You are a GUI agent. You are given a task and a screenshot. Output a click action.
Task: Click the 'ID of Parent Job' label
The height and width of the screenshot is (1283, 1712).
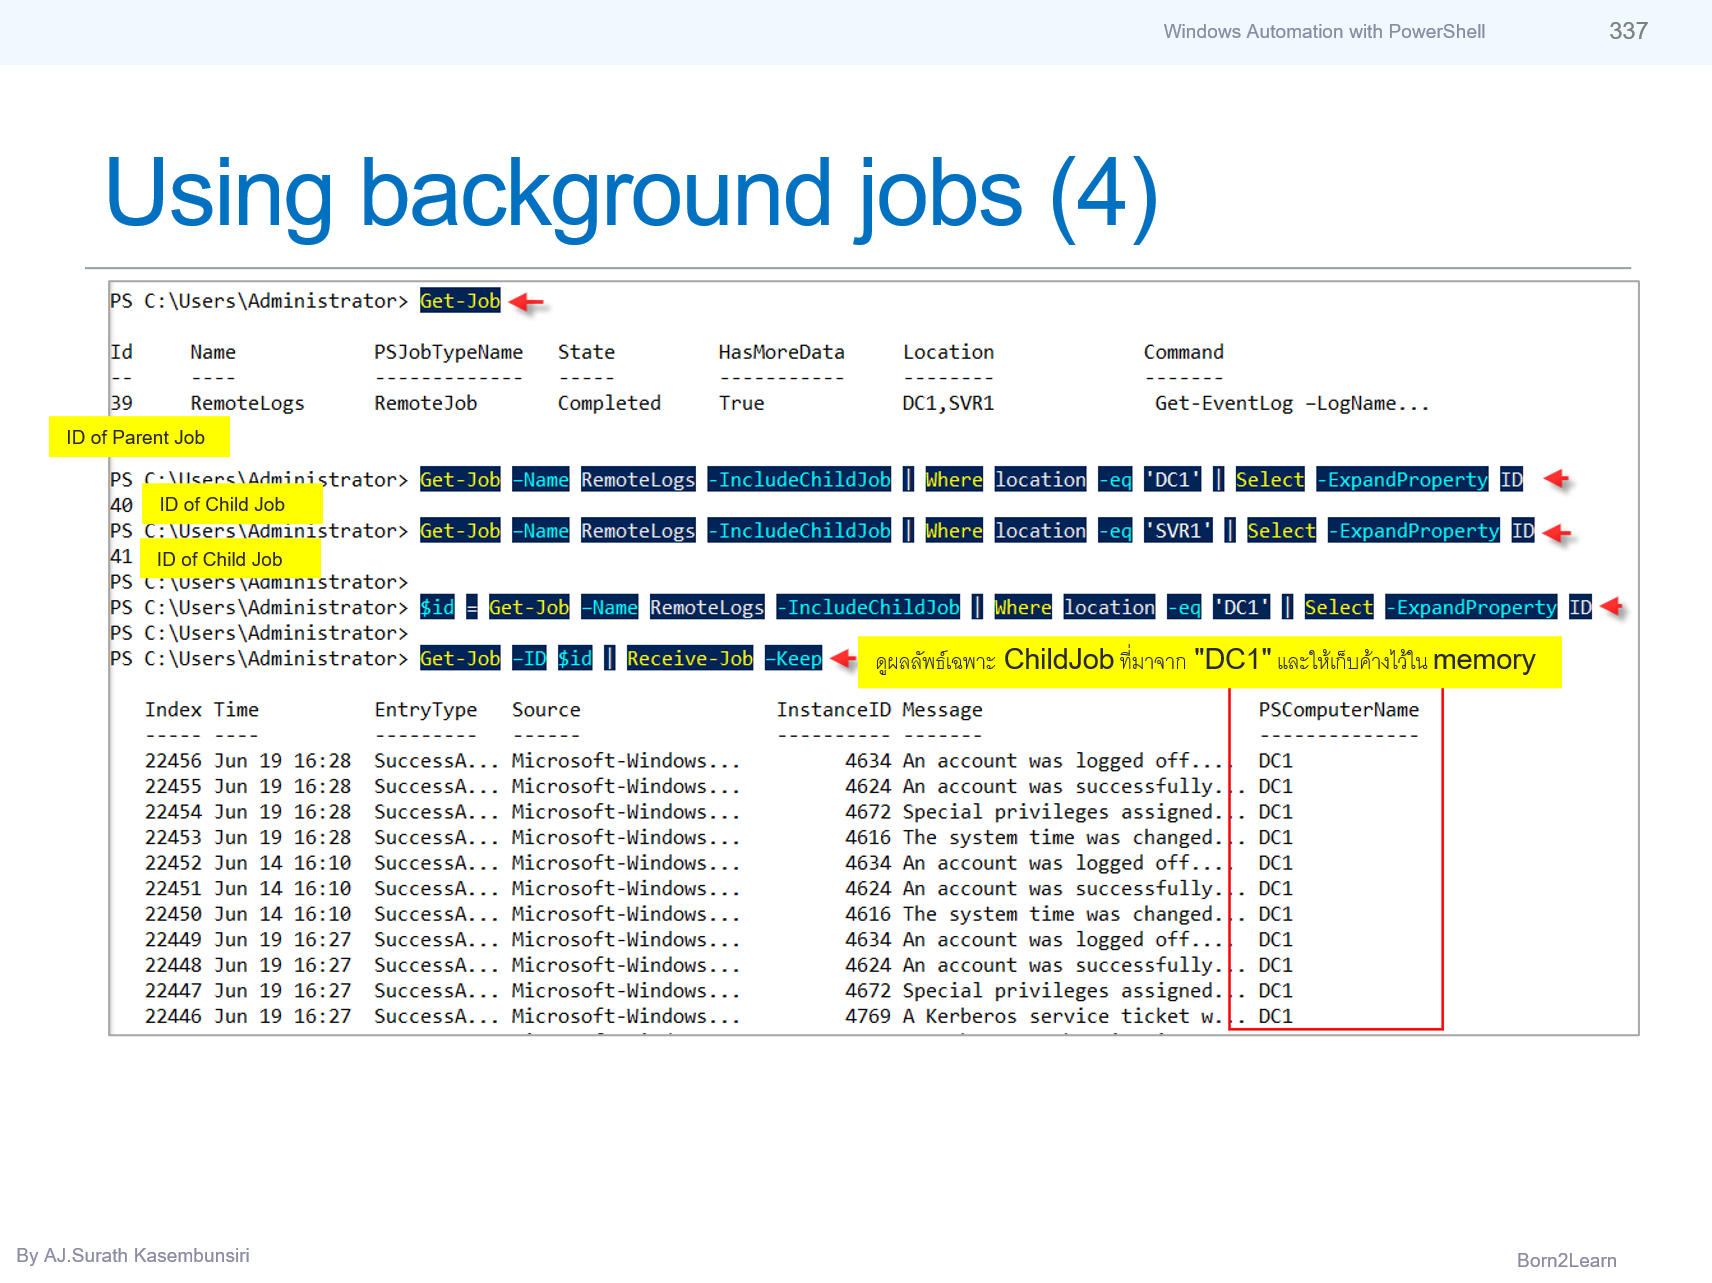138,437
